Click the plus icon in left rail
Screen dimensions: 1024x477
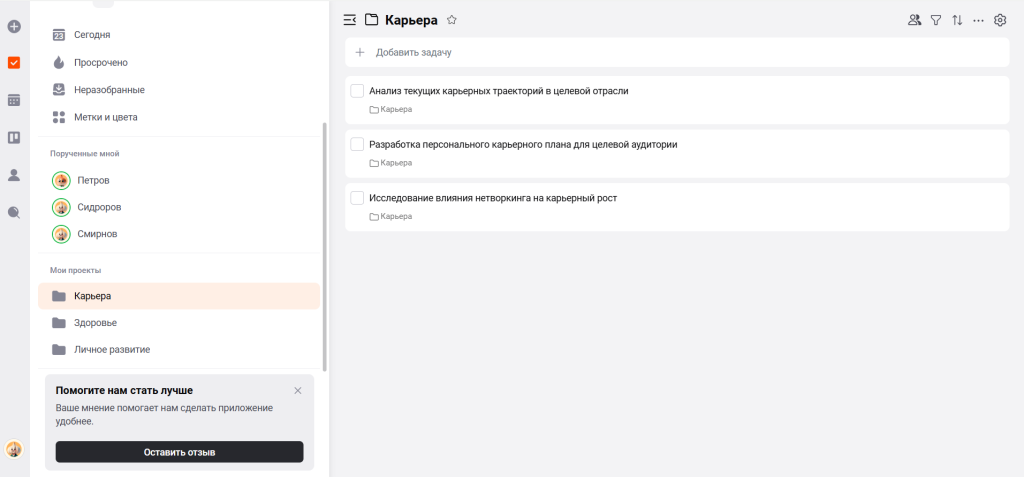[x=14, y=25]
